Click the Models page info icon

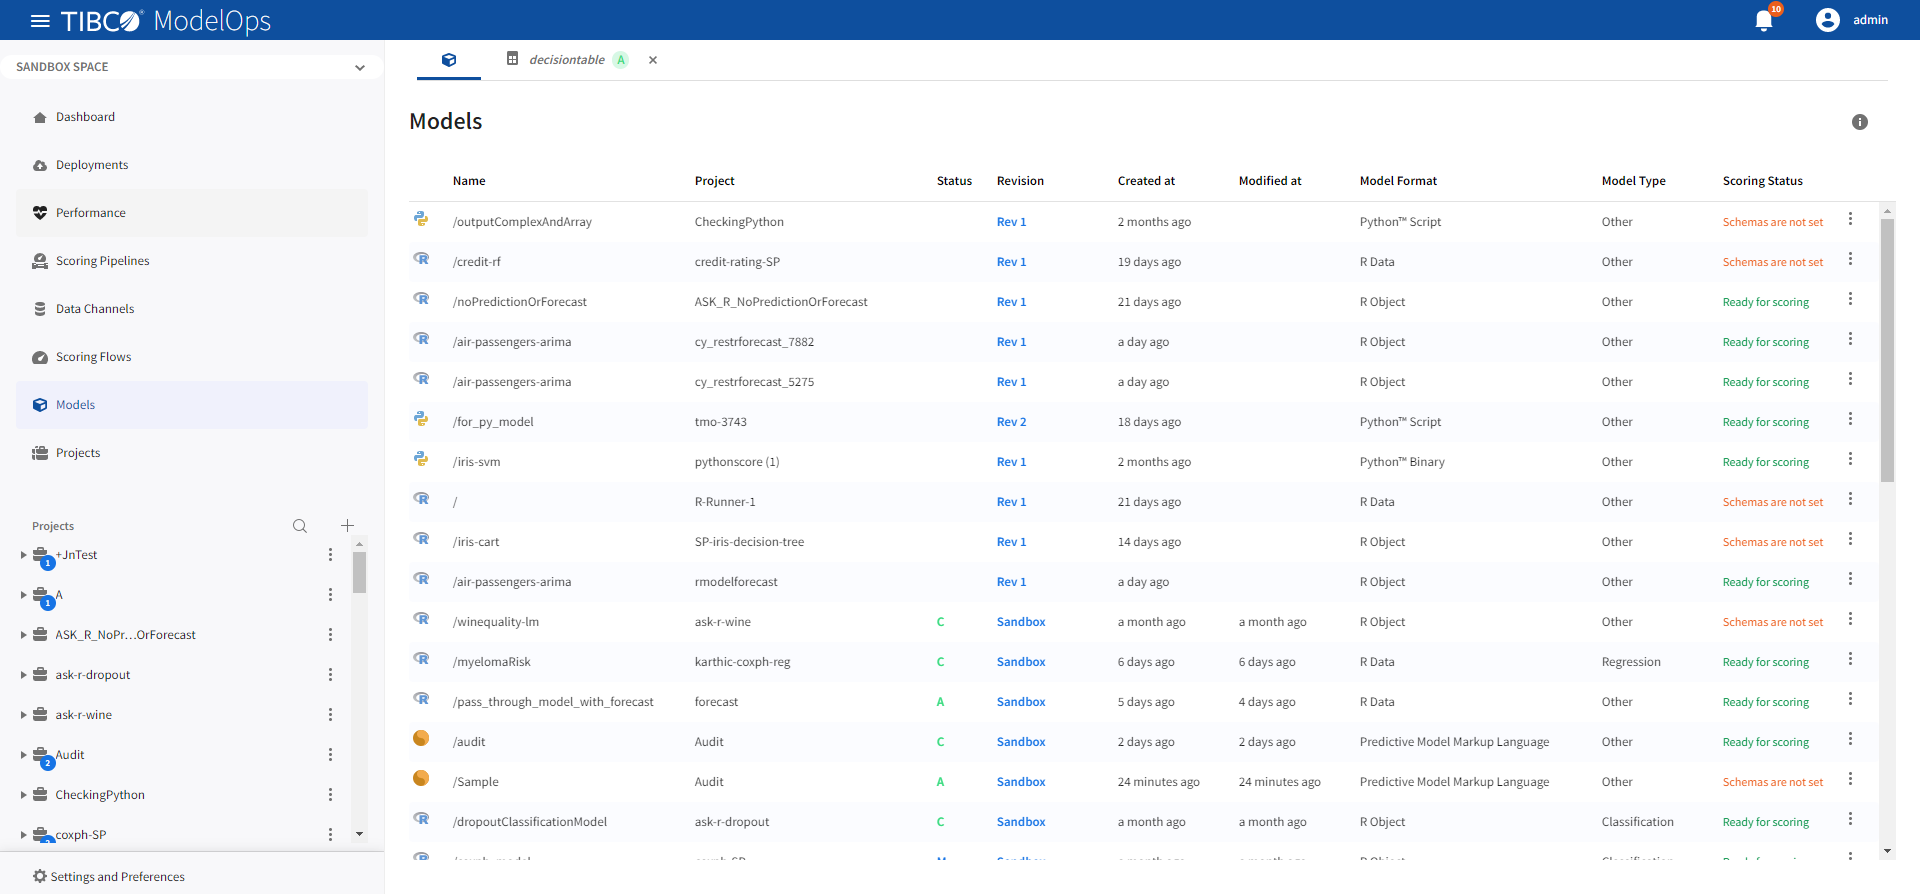click(1859, 122)
